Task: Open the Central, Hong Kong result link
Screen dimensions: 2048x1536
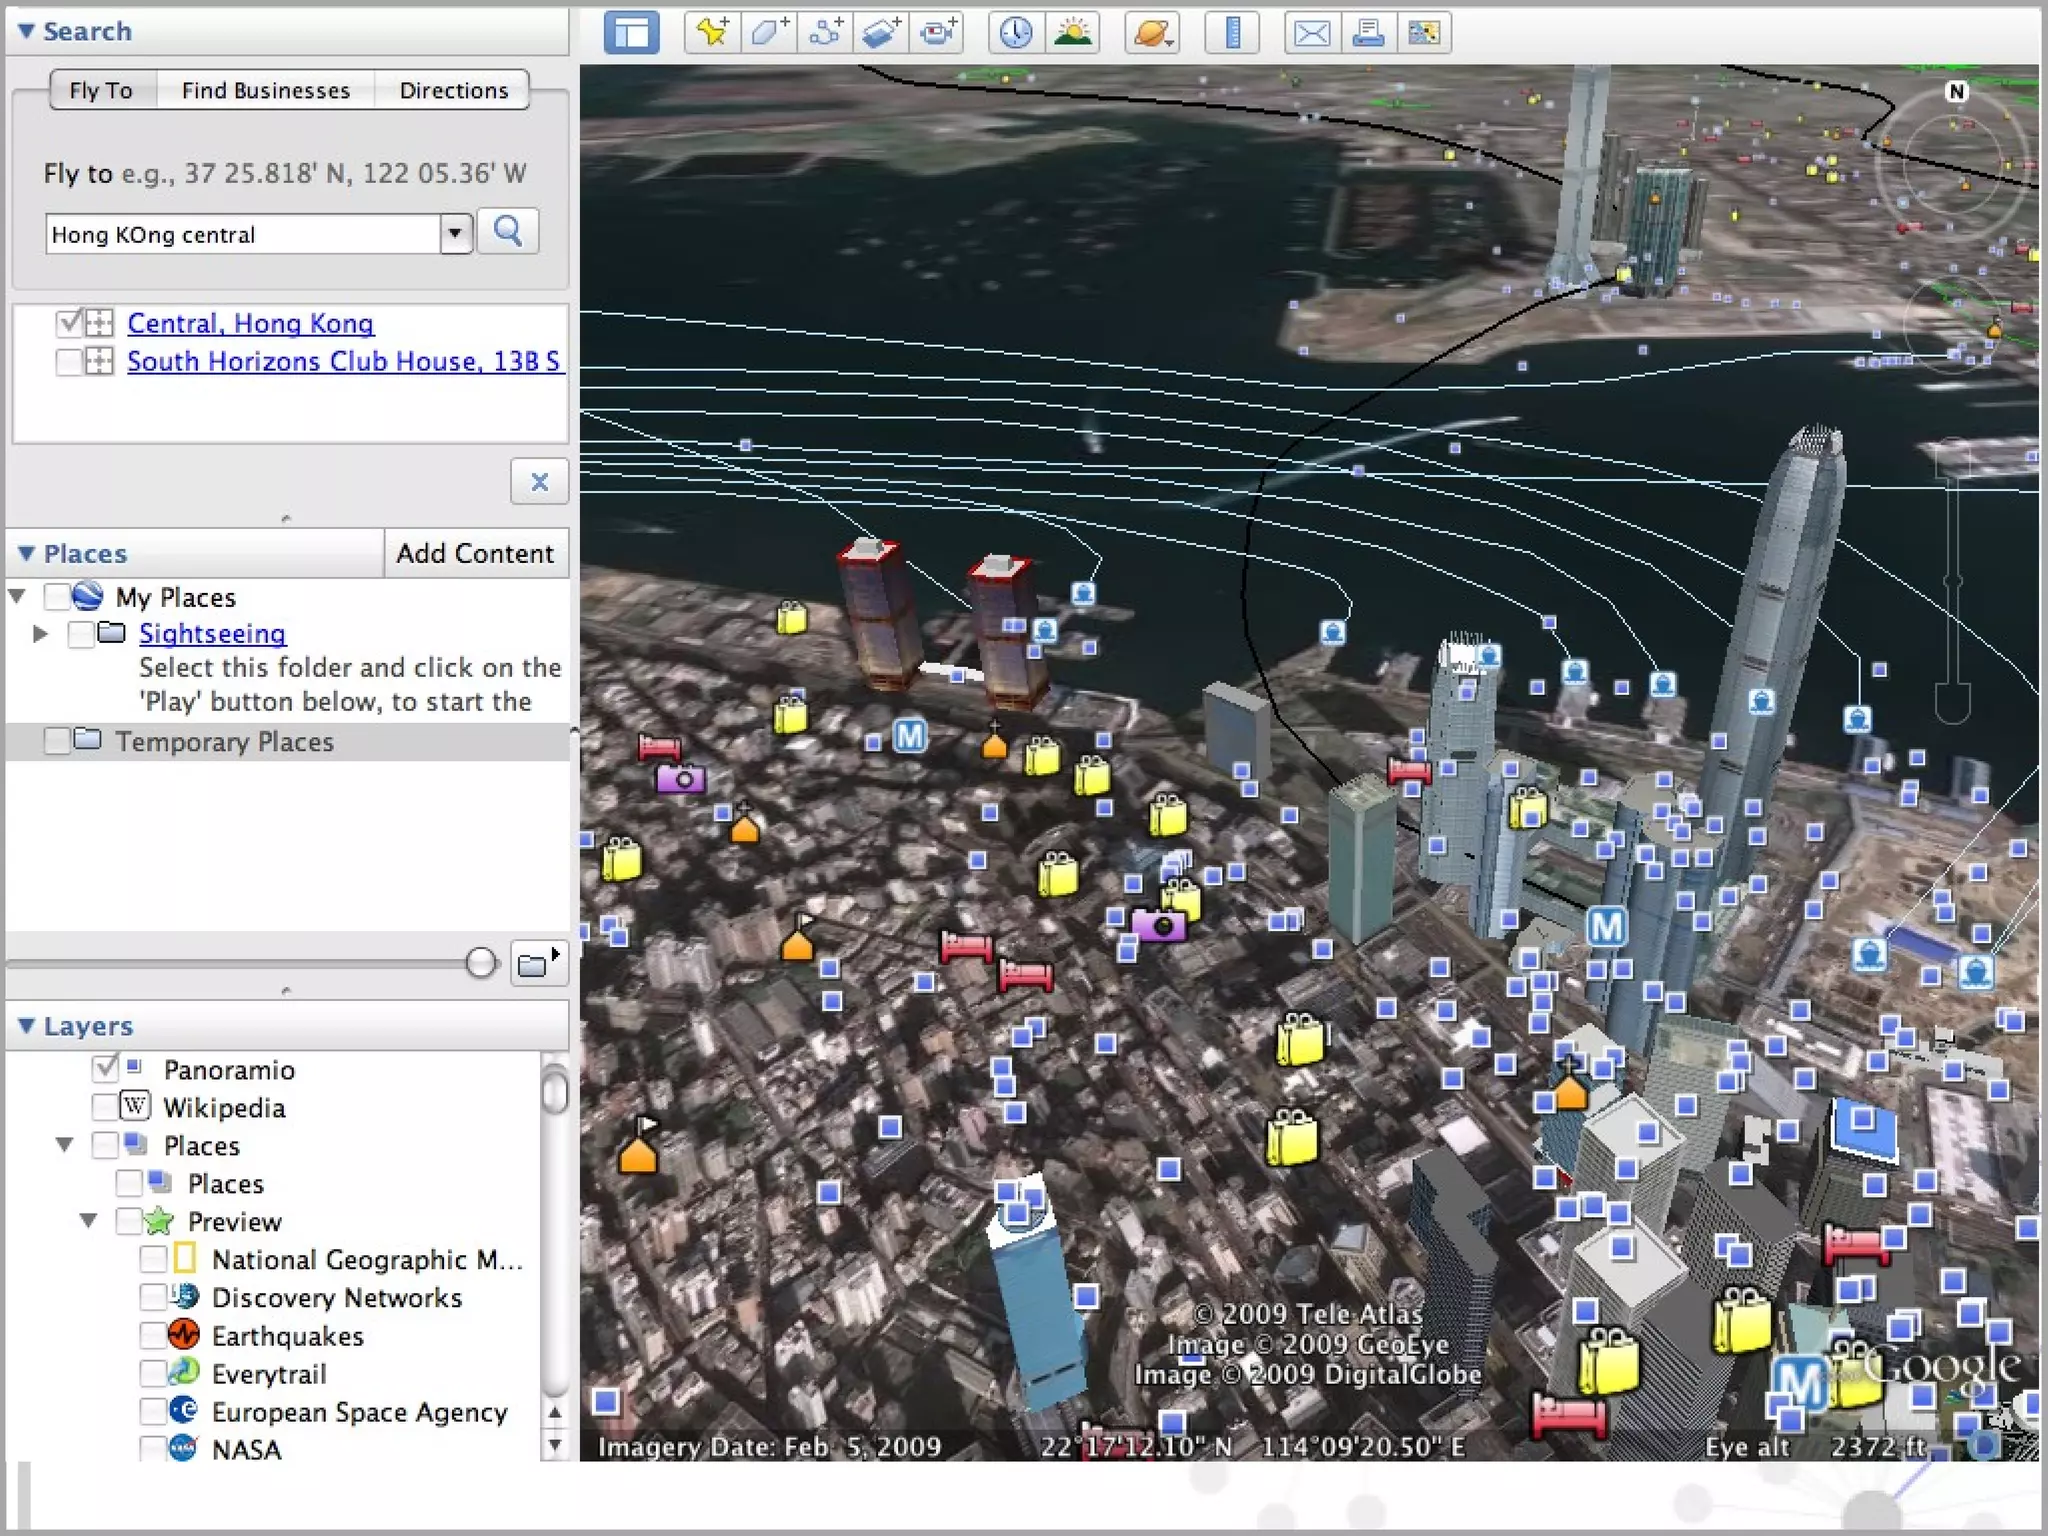Action: pyautogui.click(x=250, y=323)
